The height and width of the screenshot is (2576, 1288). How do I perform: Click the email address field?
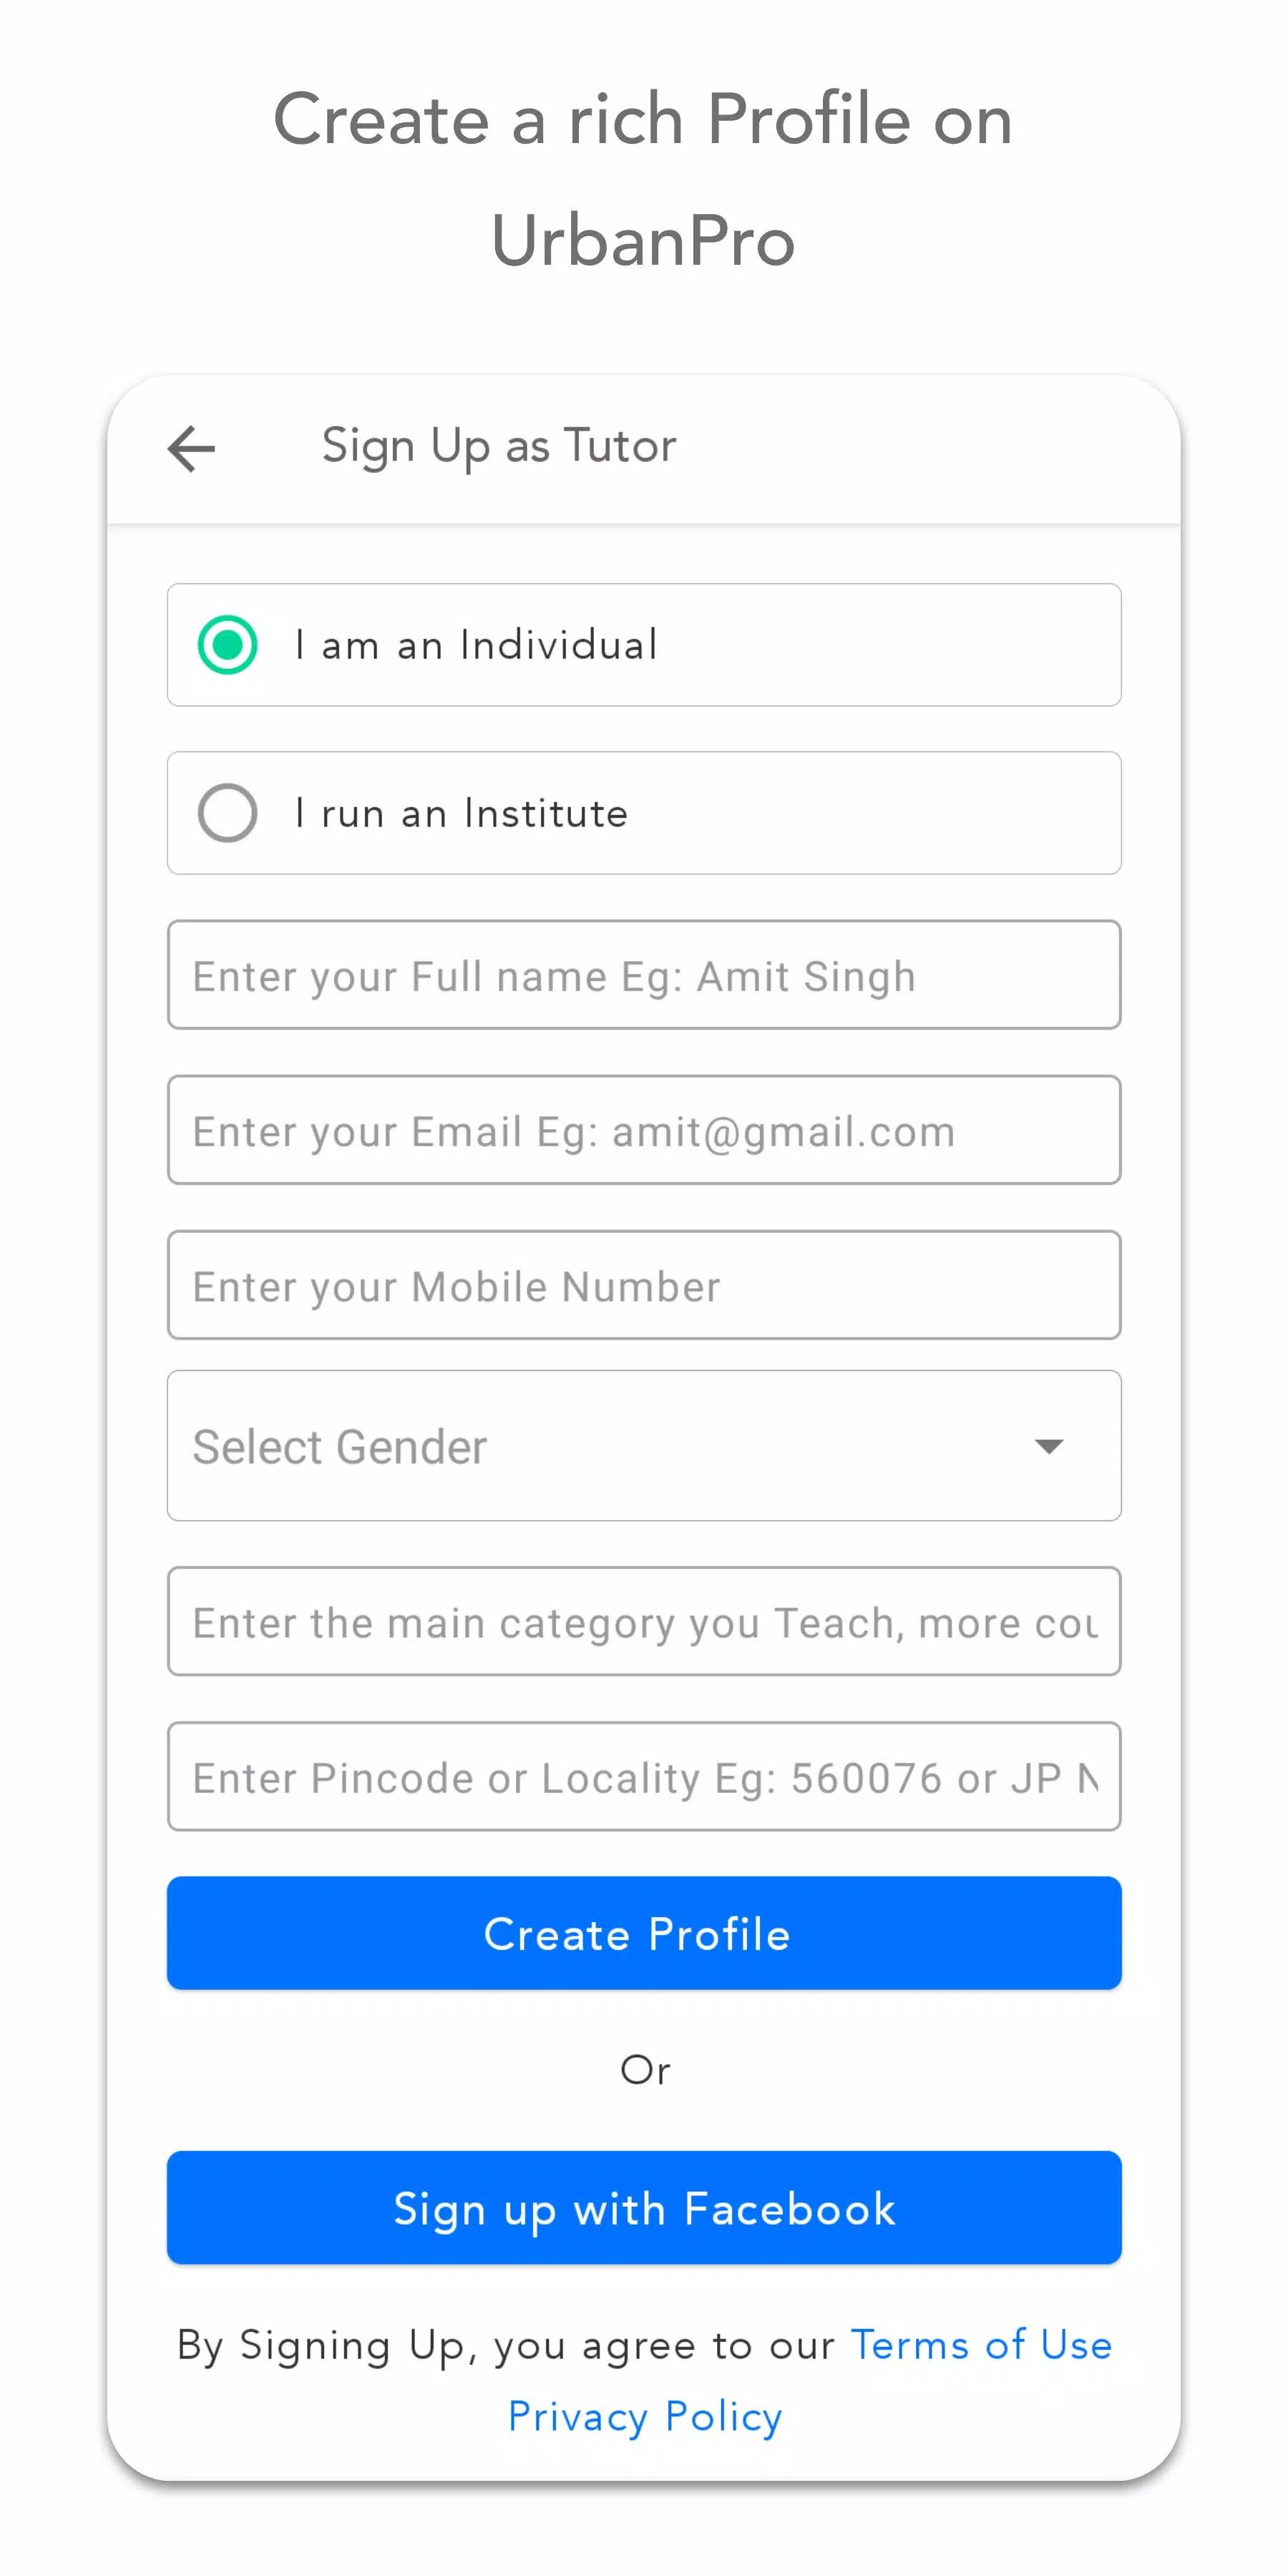(645, 1131)
